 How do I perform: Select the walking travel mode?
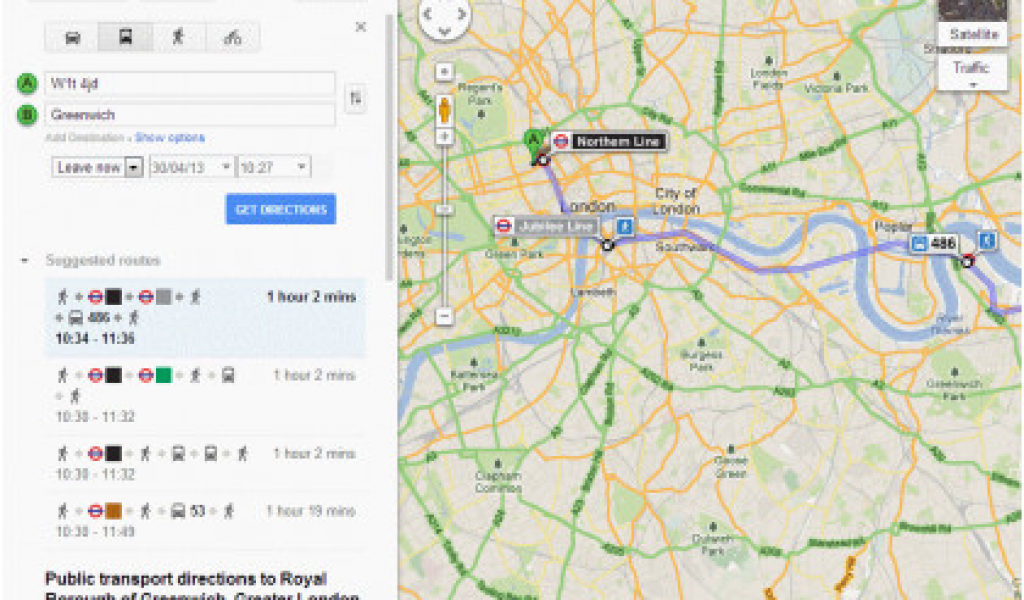[x=179, y=37]
